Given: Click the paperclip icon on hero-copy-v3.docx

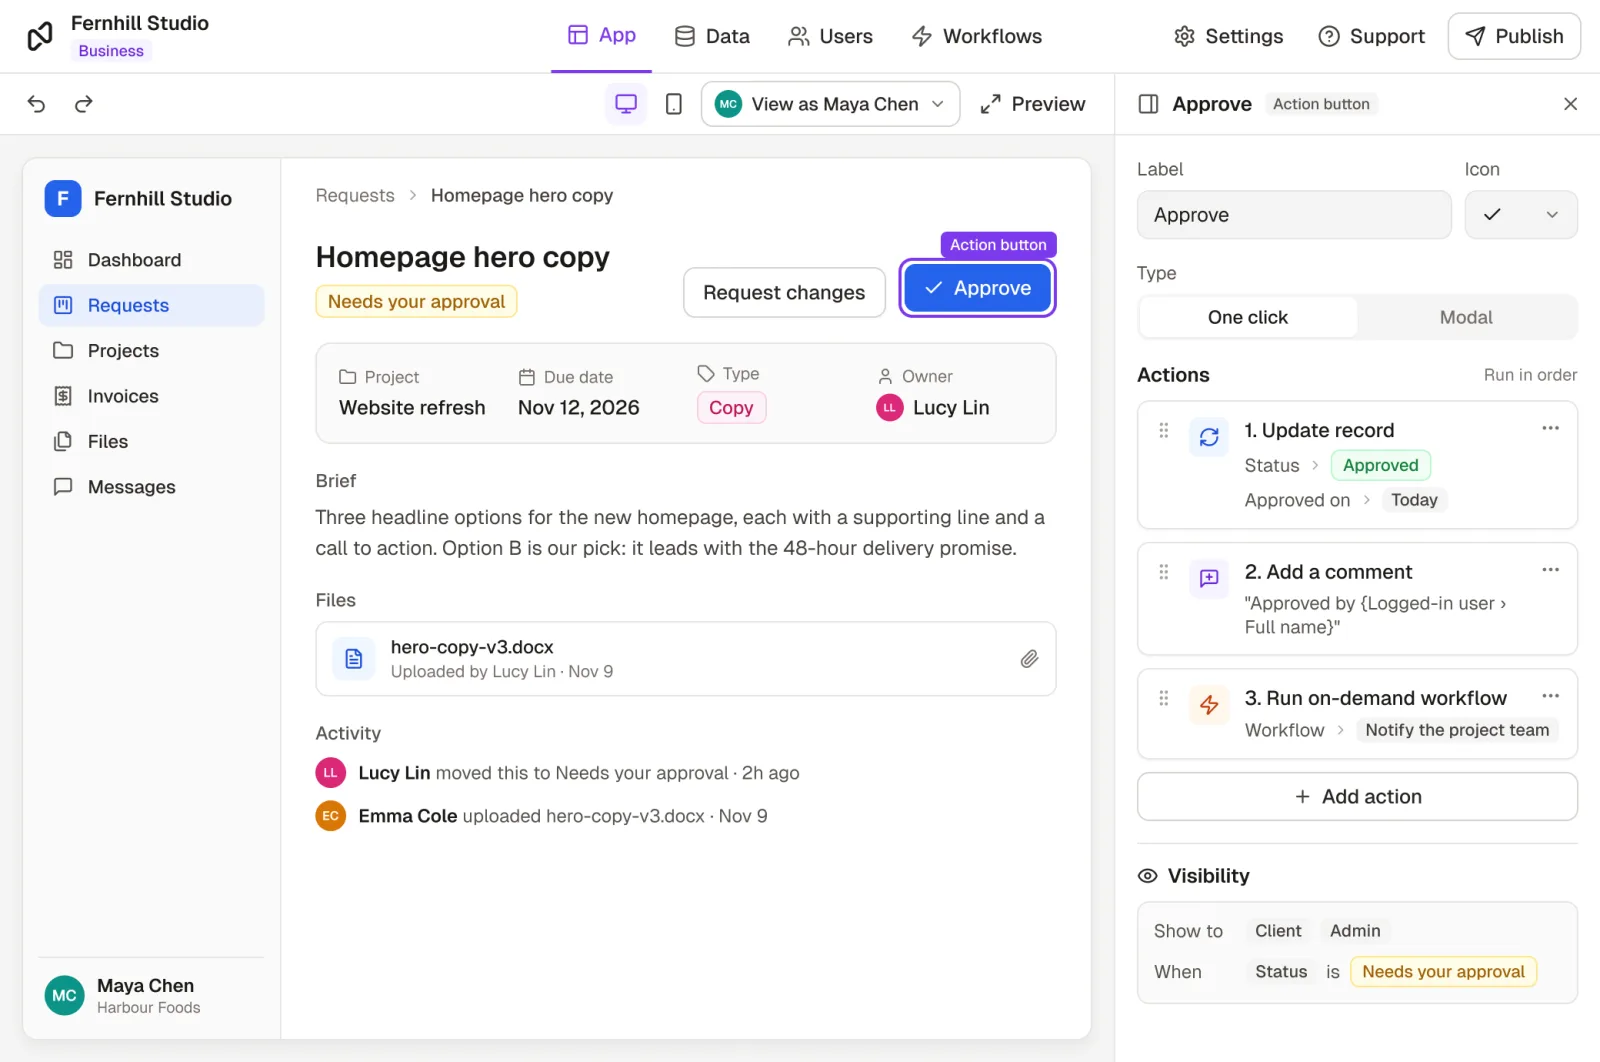Looking at the screenshot, I should (x=1029, y=659).
